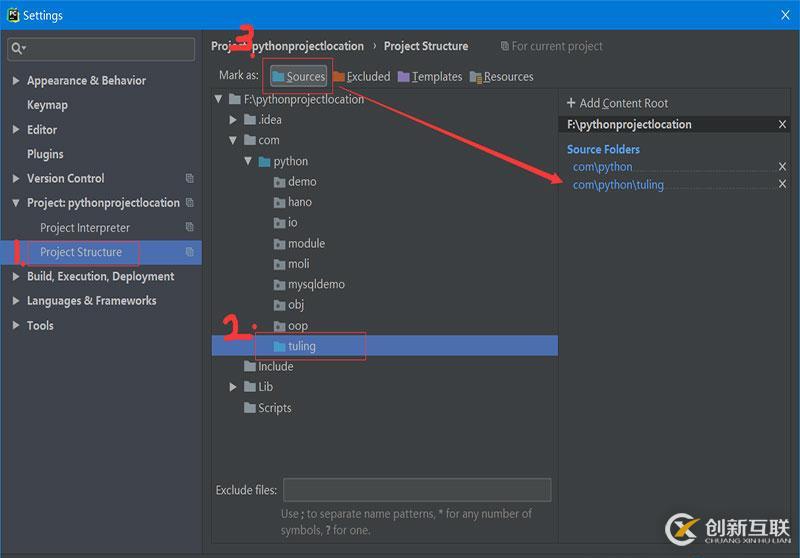Click the Project Structure breadcrumb
The image size is (800, 558).
pos(426,46)
